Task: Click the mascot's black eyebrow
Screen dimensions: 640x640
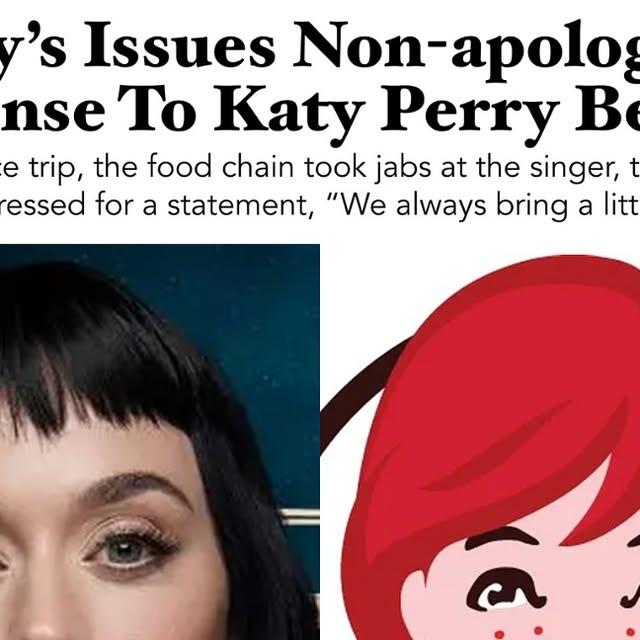Action: [x=502, y=537]
